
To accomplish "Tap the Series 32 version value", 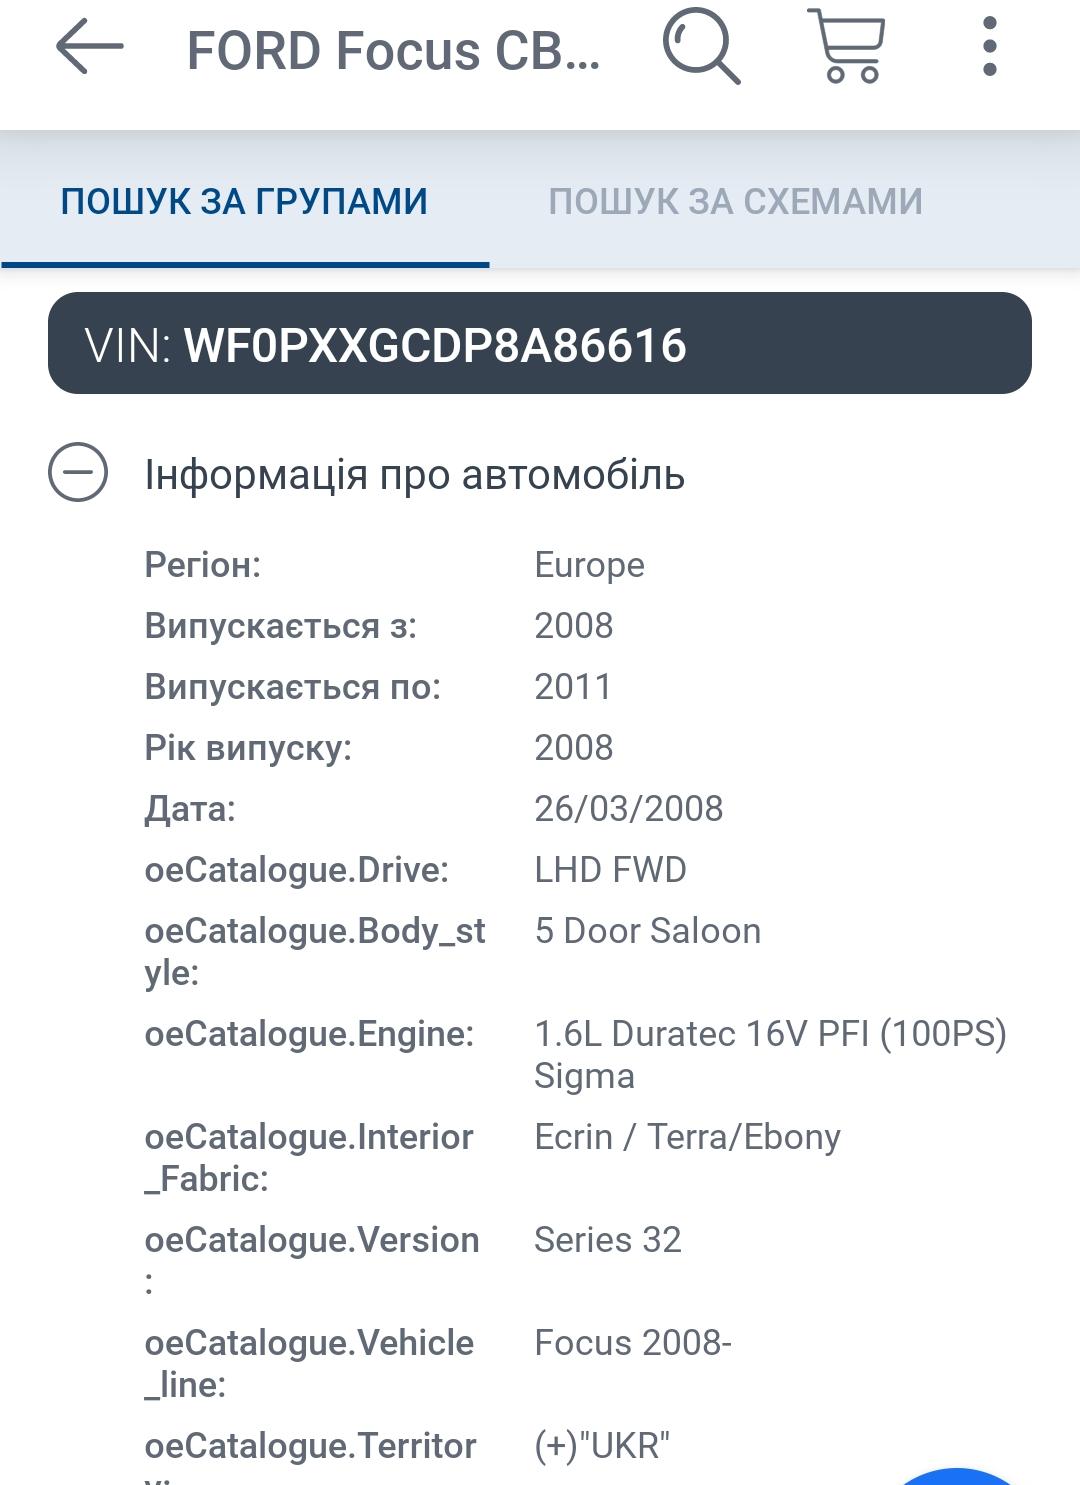I will (607, 1240).
